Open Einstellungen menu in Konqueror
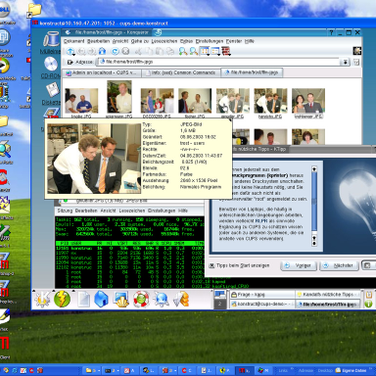This screenshot has width=376, height=376. [x=209, y=41]
